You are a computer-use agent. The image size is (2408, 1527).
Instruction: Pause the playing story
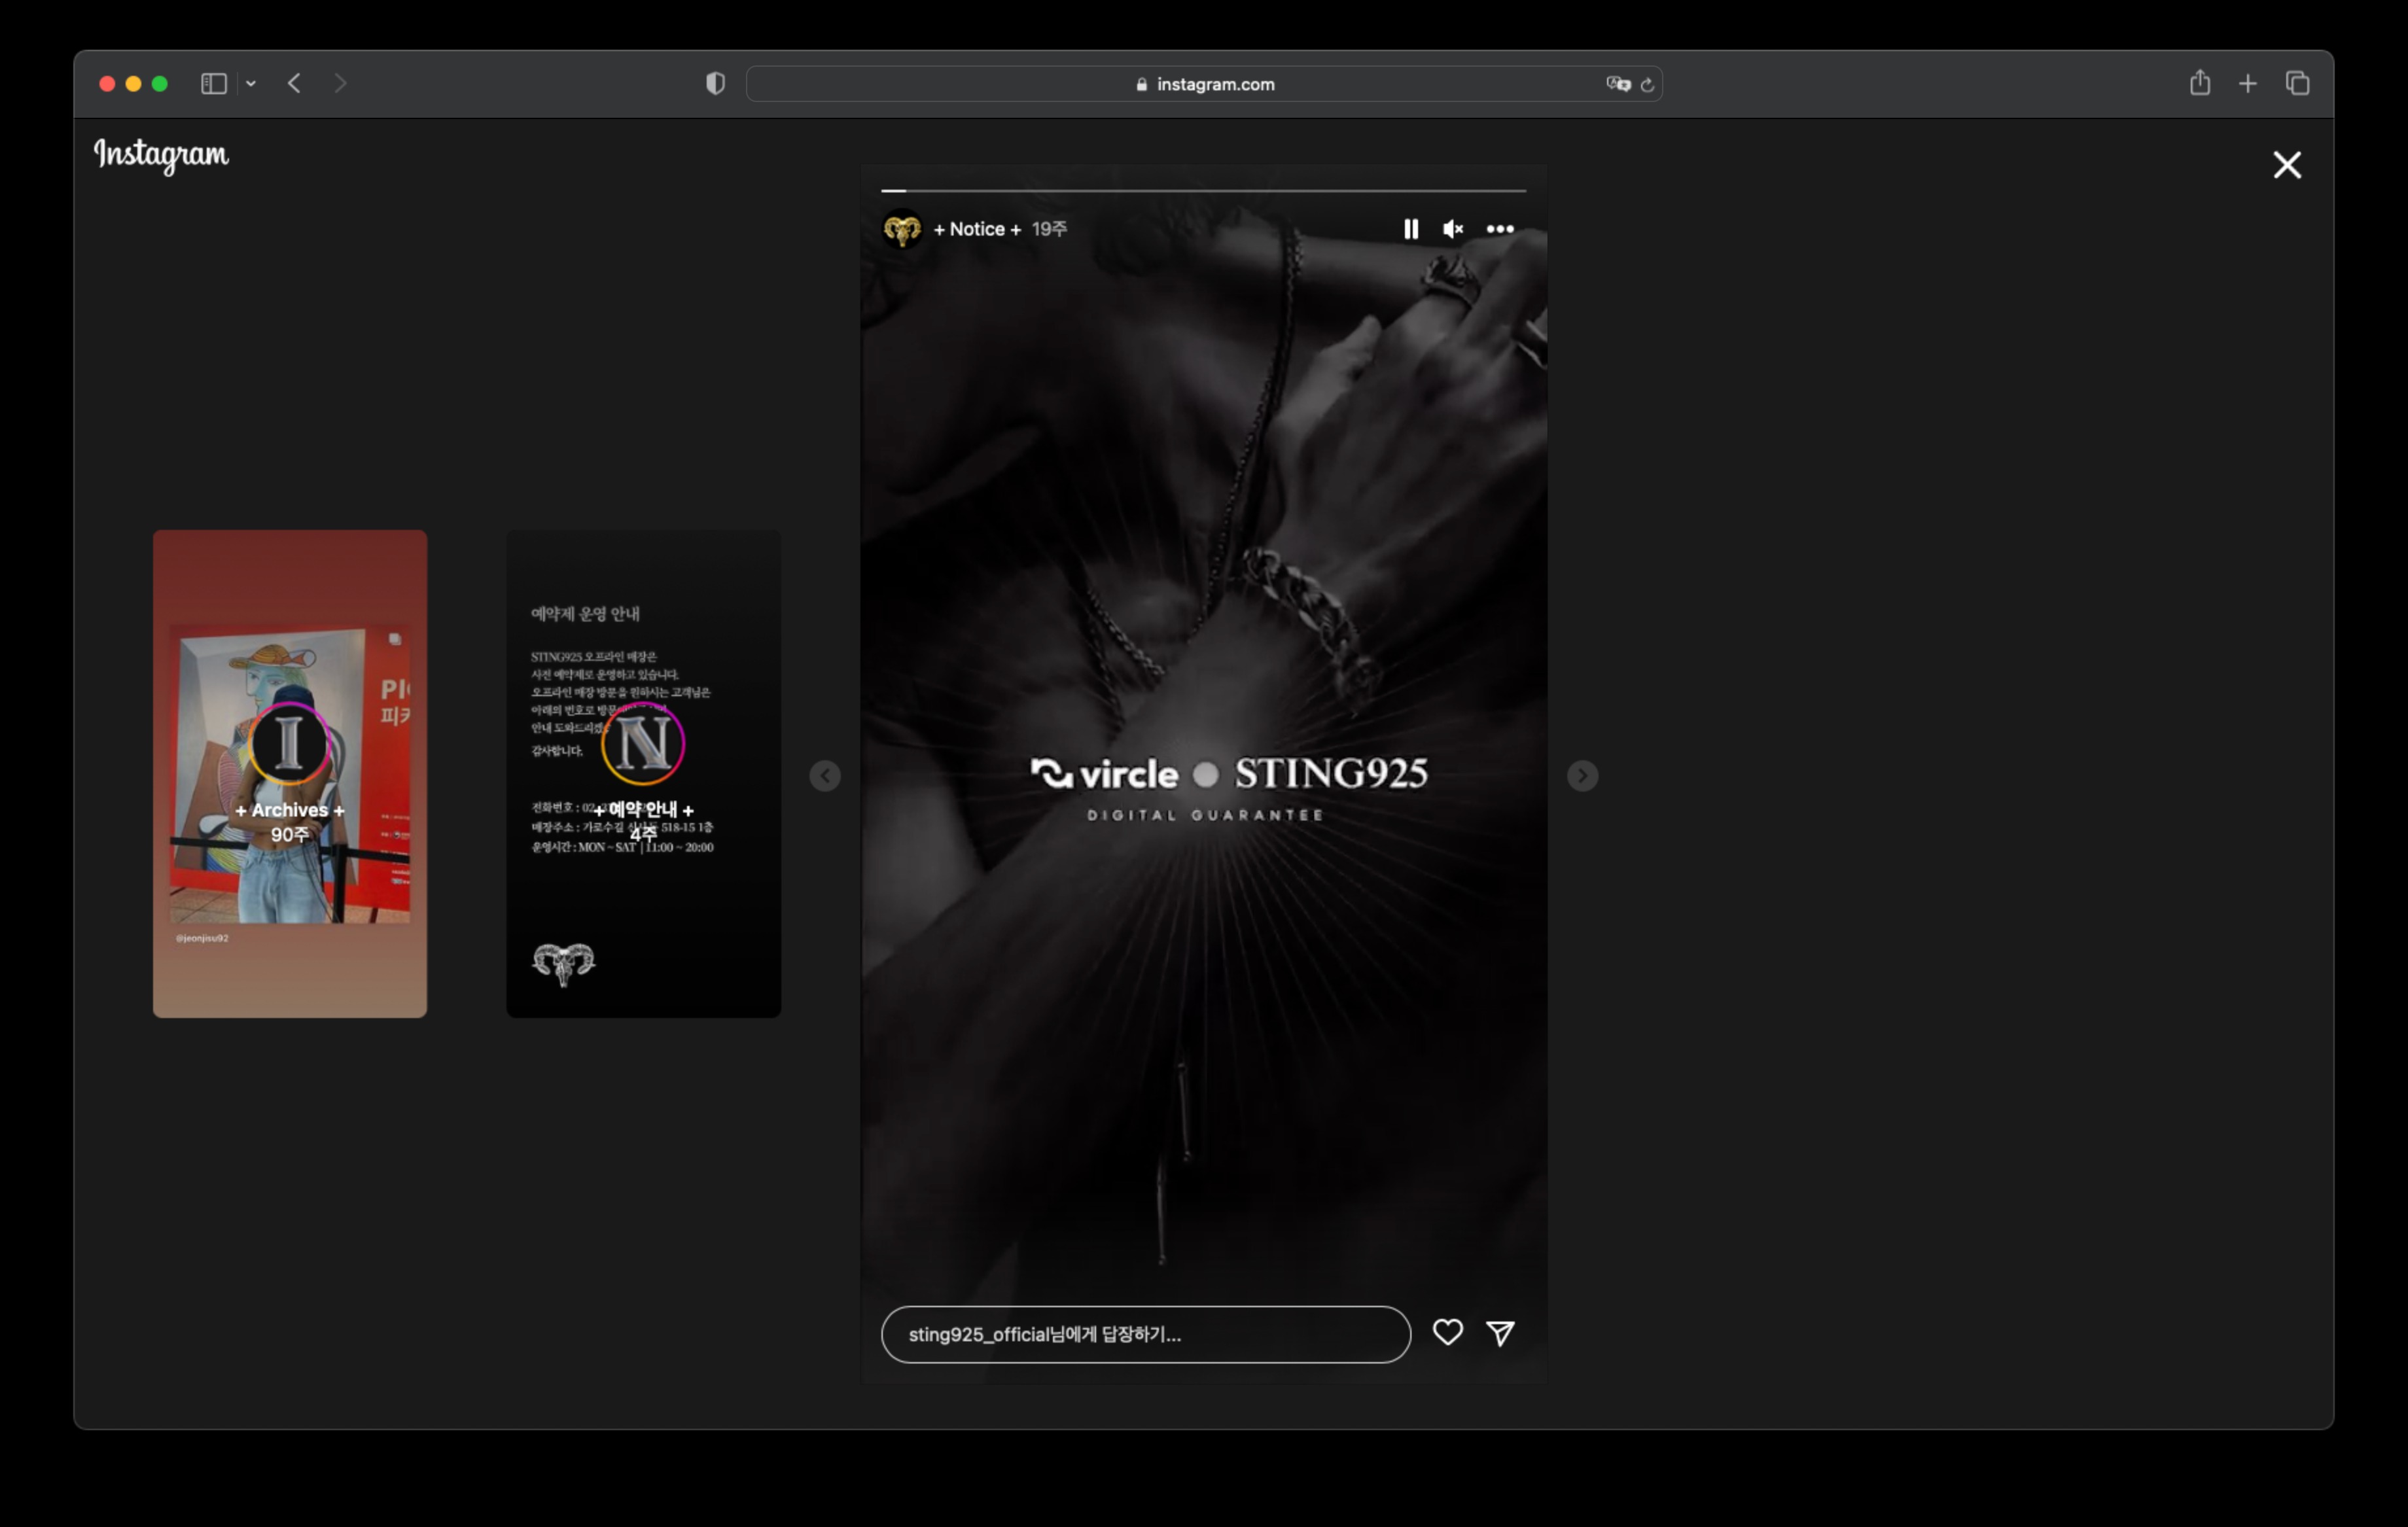[1410, 229]
